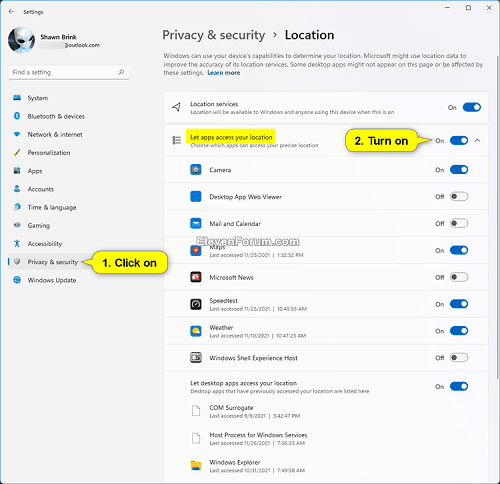This screenshot has width=500, height=484.
Task: Click the Bluetooth icon in sidebar
Action: [17, 116]
